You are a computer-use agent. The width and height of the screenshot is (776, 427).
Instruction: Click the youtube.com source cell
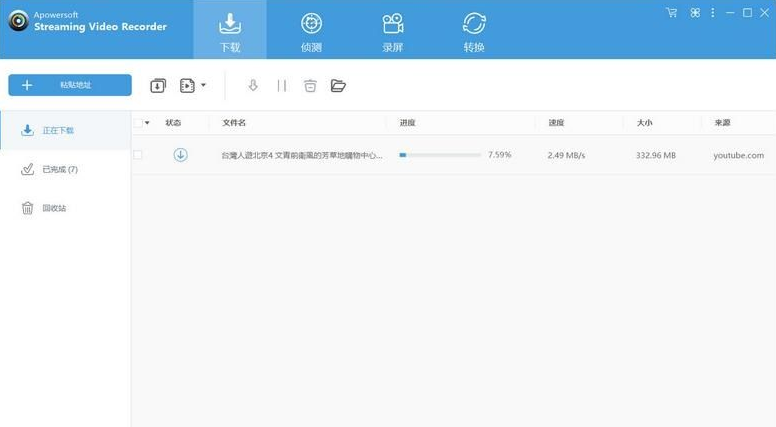click(738, 155)
